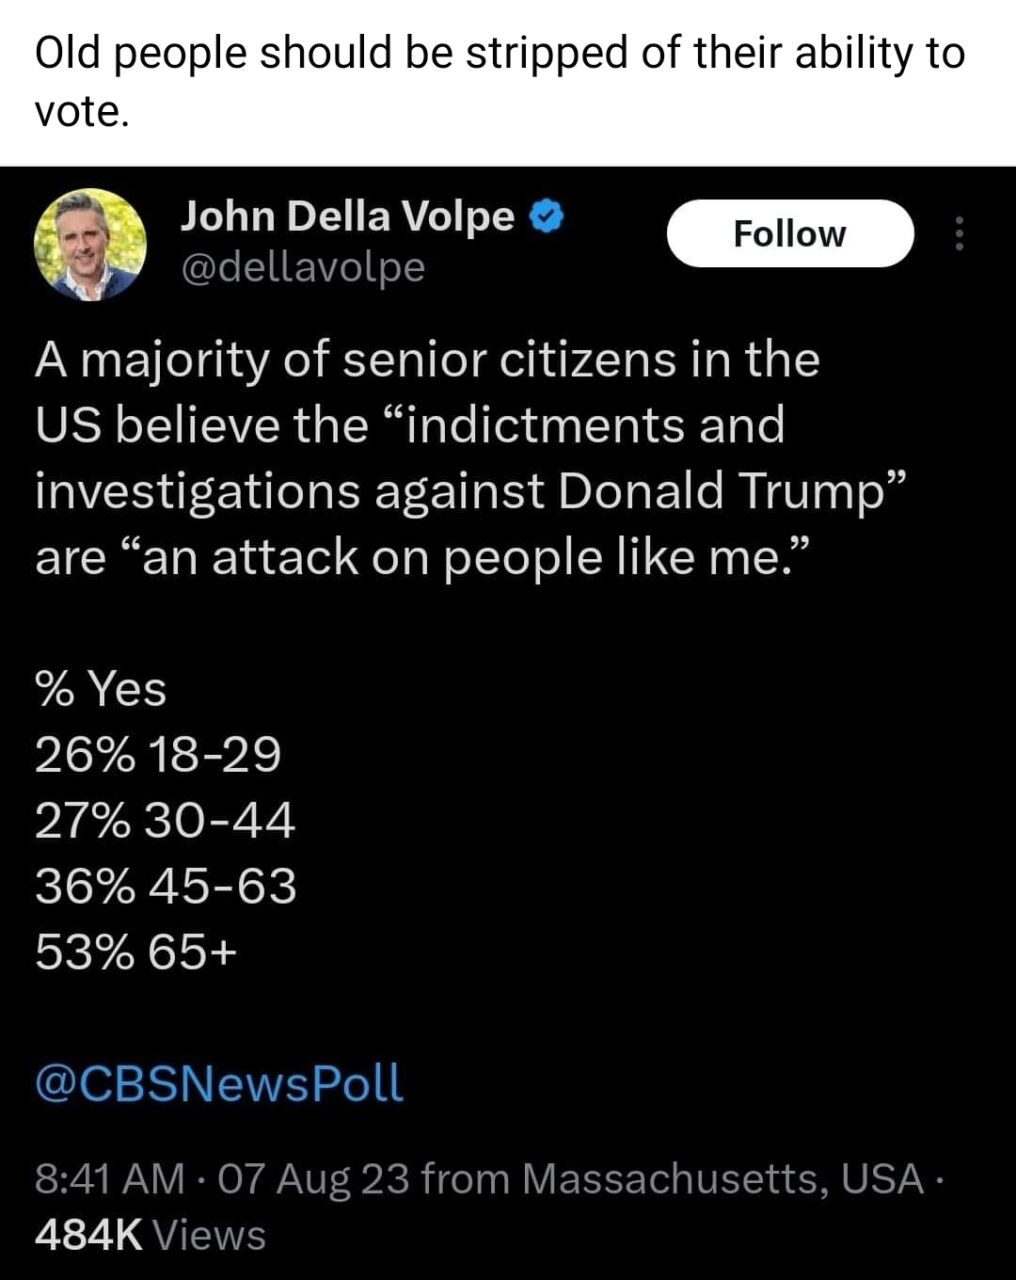1016x1280 pixels.
Task: Open the @CBSNewsPoll mention link
Action: (x=219, y=1083)
